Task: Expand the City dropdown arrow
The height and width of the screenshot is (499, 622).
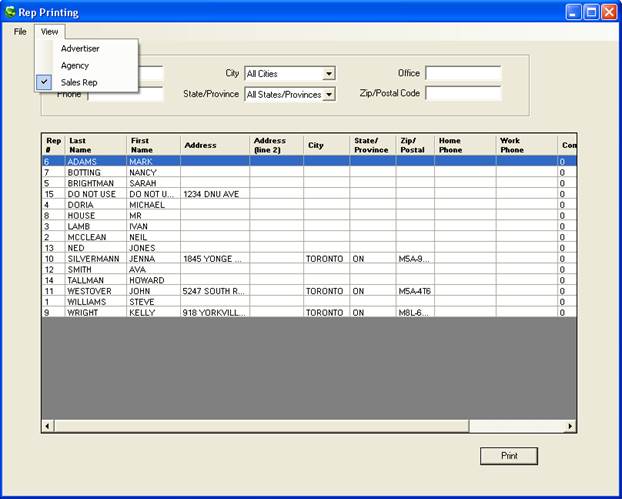Action: point(328,74)
